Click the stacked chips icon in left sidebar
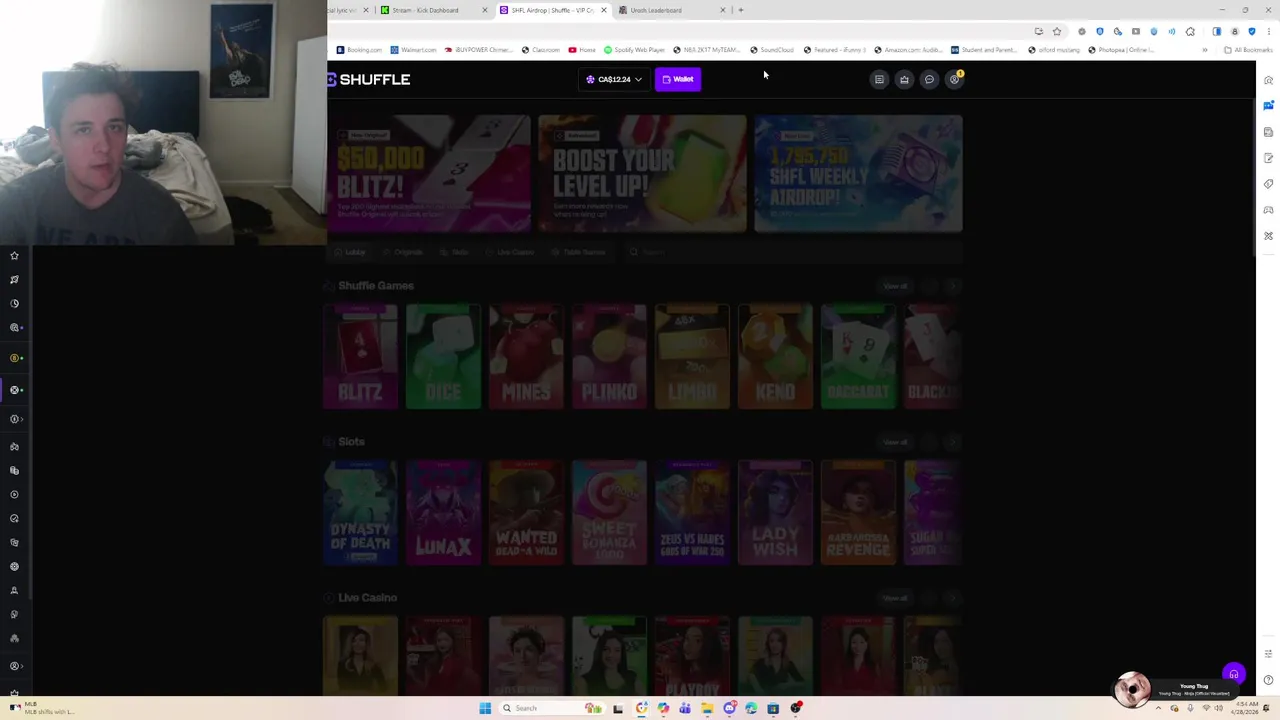The image size is (1280, 720). pos(14,471)
